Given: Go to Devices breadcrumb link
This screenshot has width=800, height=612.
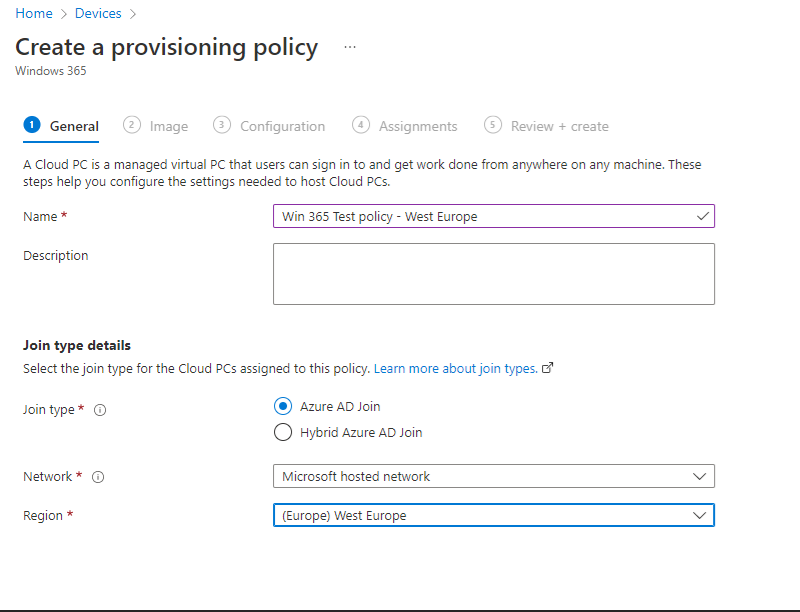Looking at the screenshot, I should (x=98, y=13).
